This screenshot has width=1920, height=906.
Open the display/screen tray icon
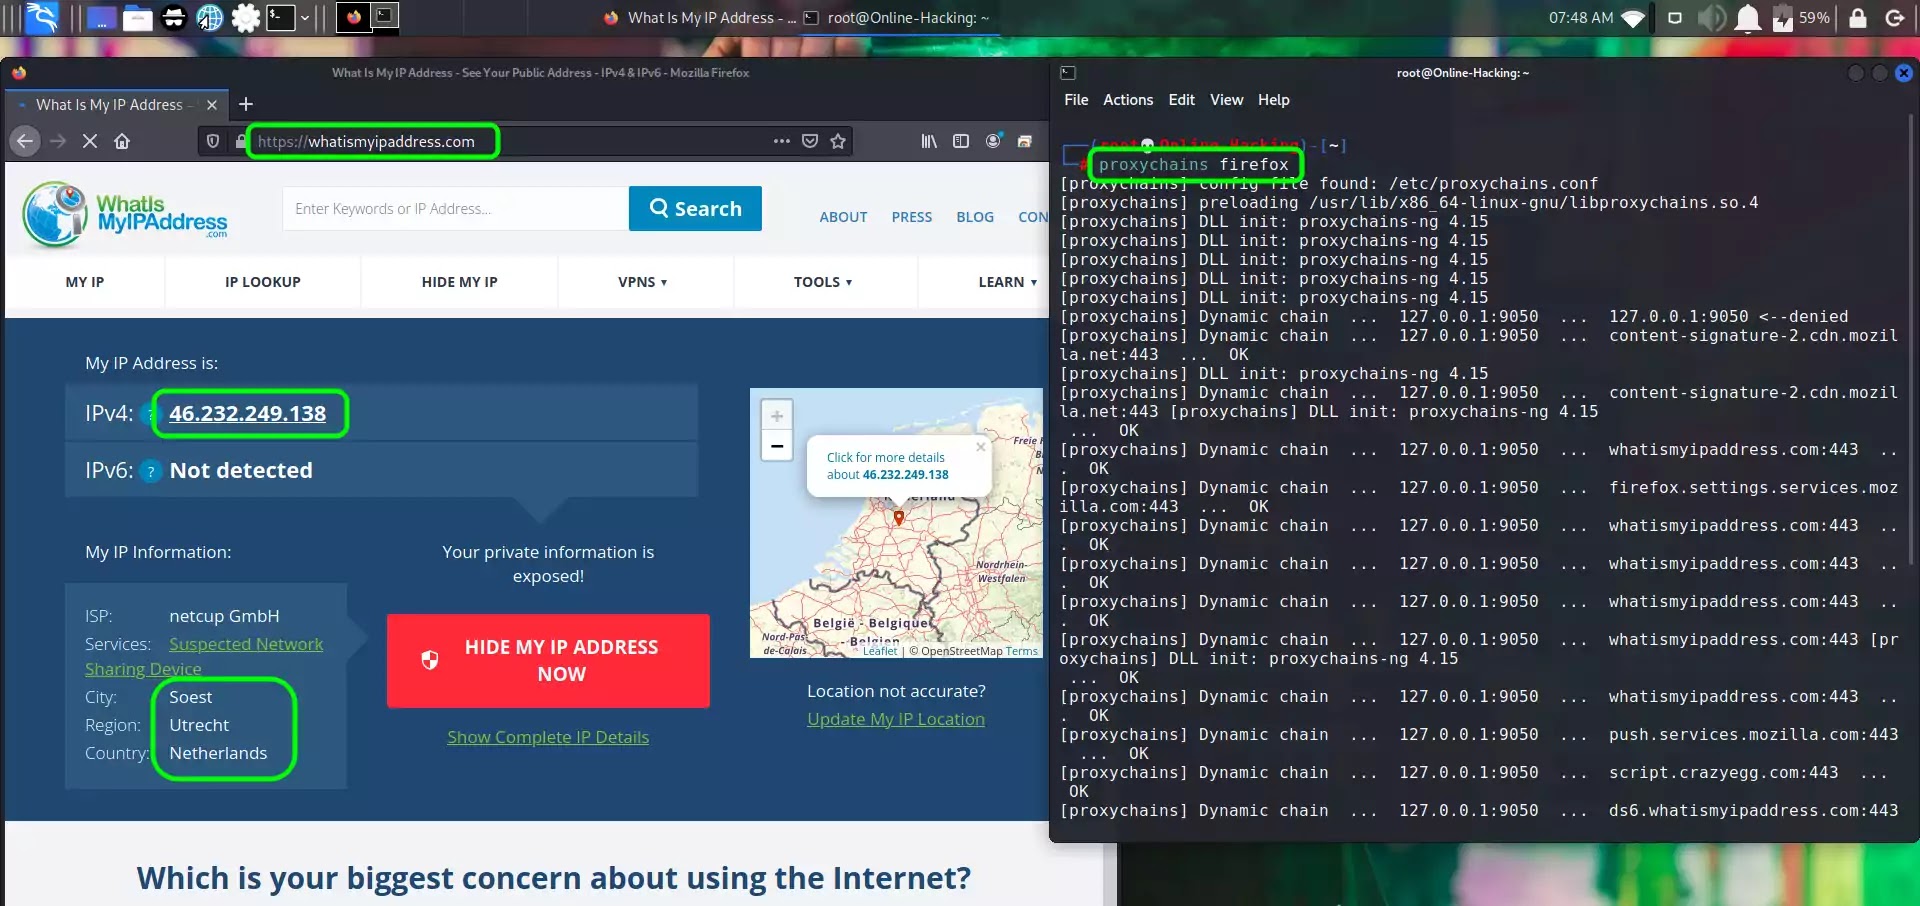pos(1675,18)
